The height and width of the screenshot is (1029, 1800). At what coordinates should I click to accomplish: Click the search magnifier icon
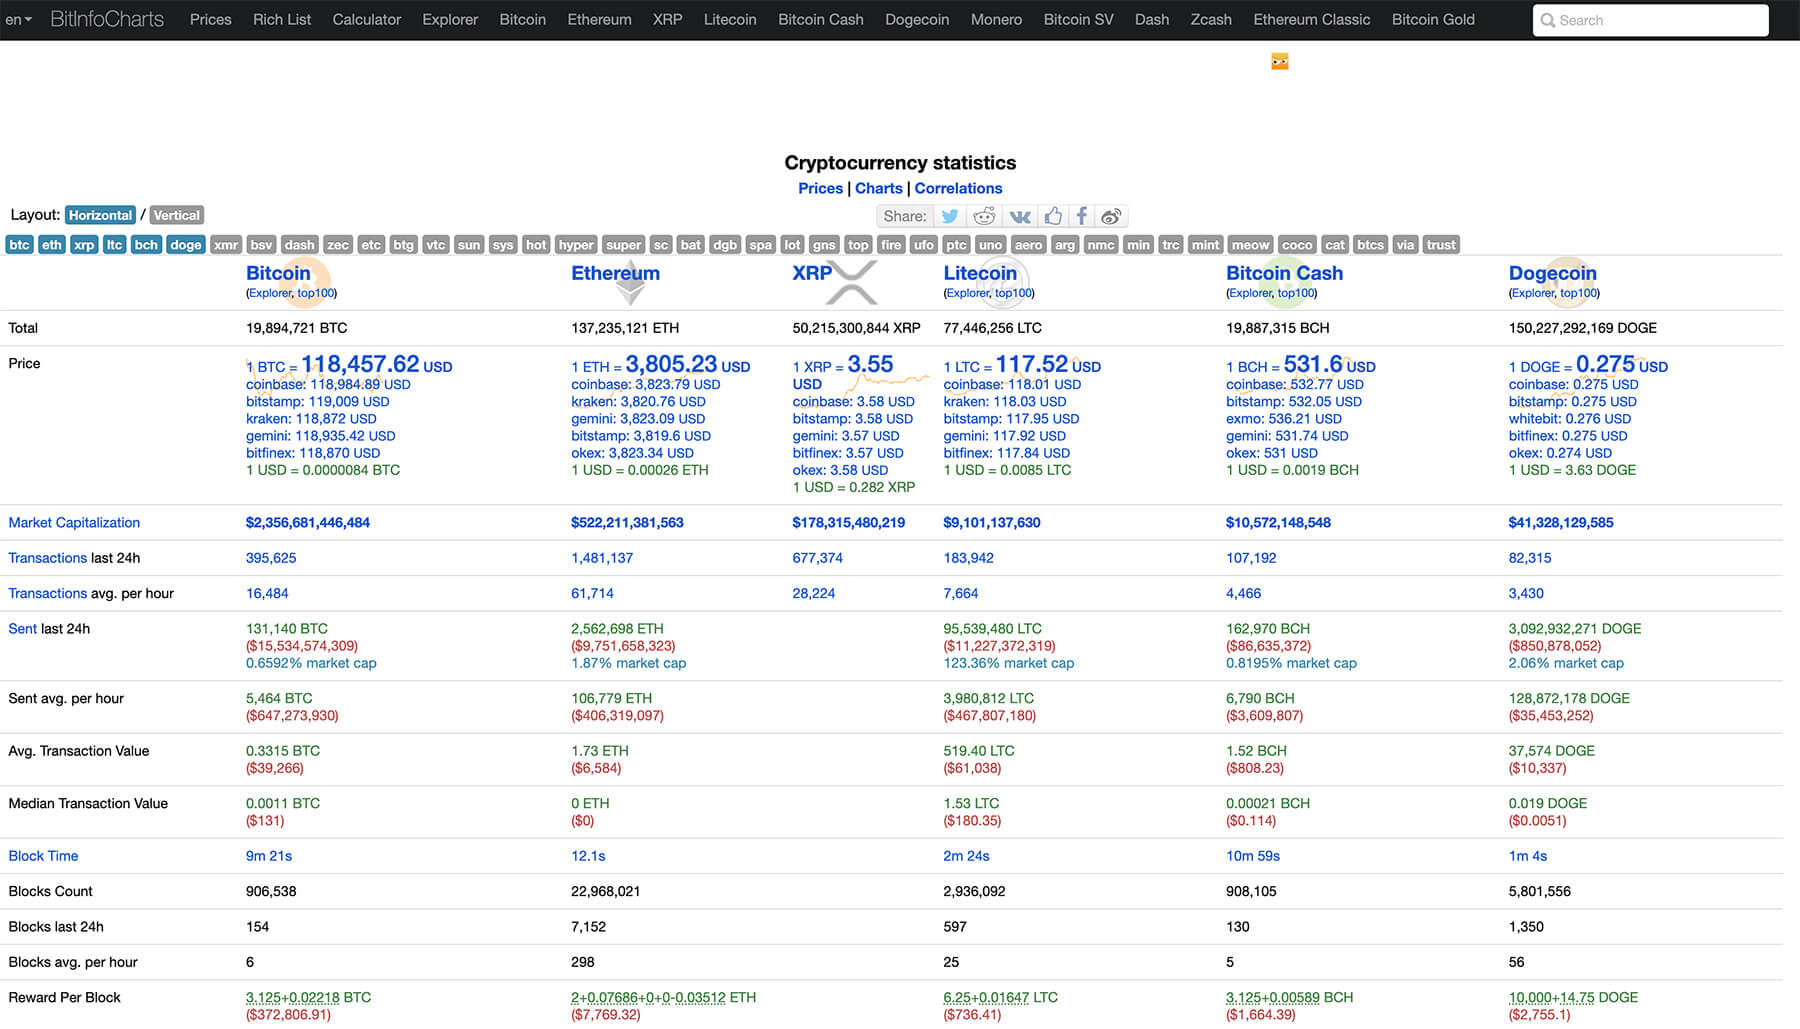(1548, 20)
